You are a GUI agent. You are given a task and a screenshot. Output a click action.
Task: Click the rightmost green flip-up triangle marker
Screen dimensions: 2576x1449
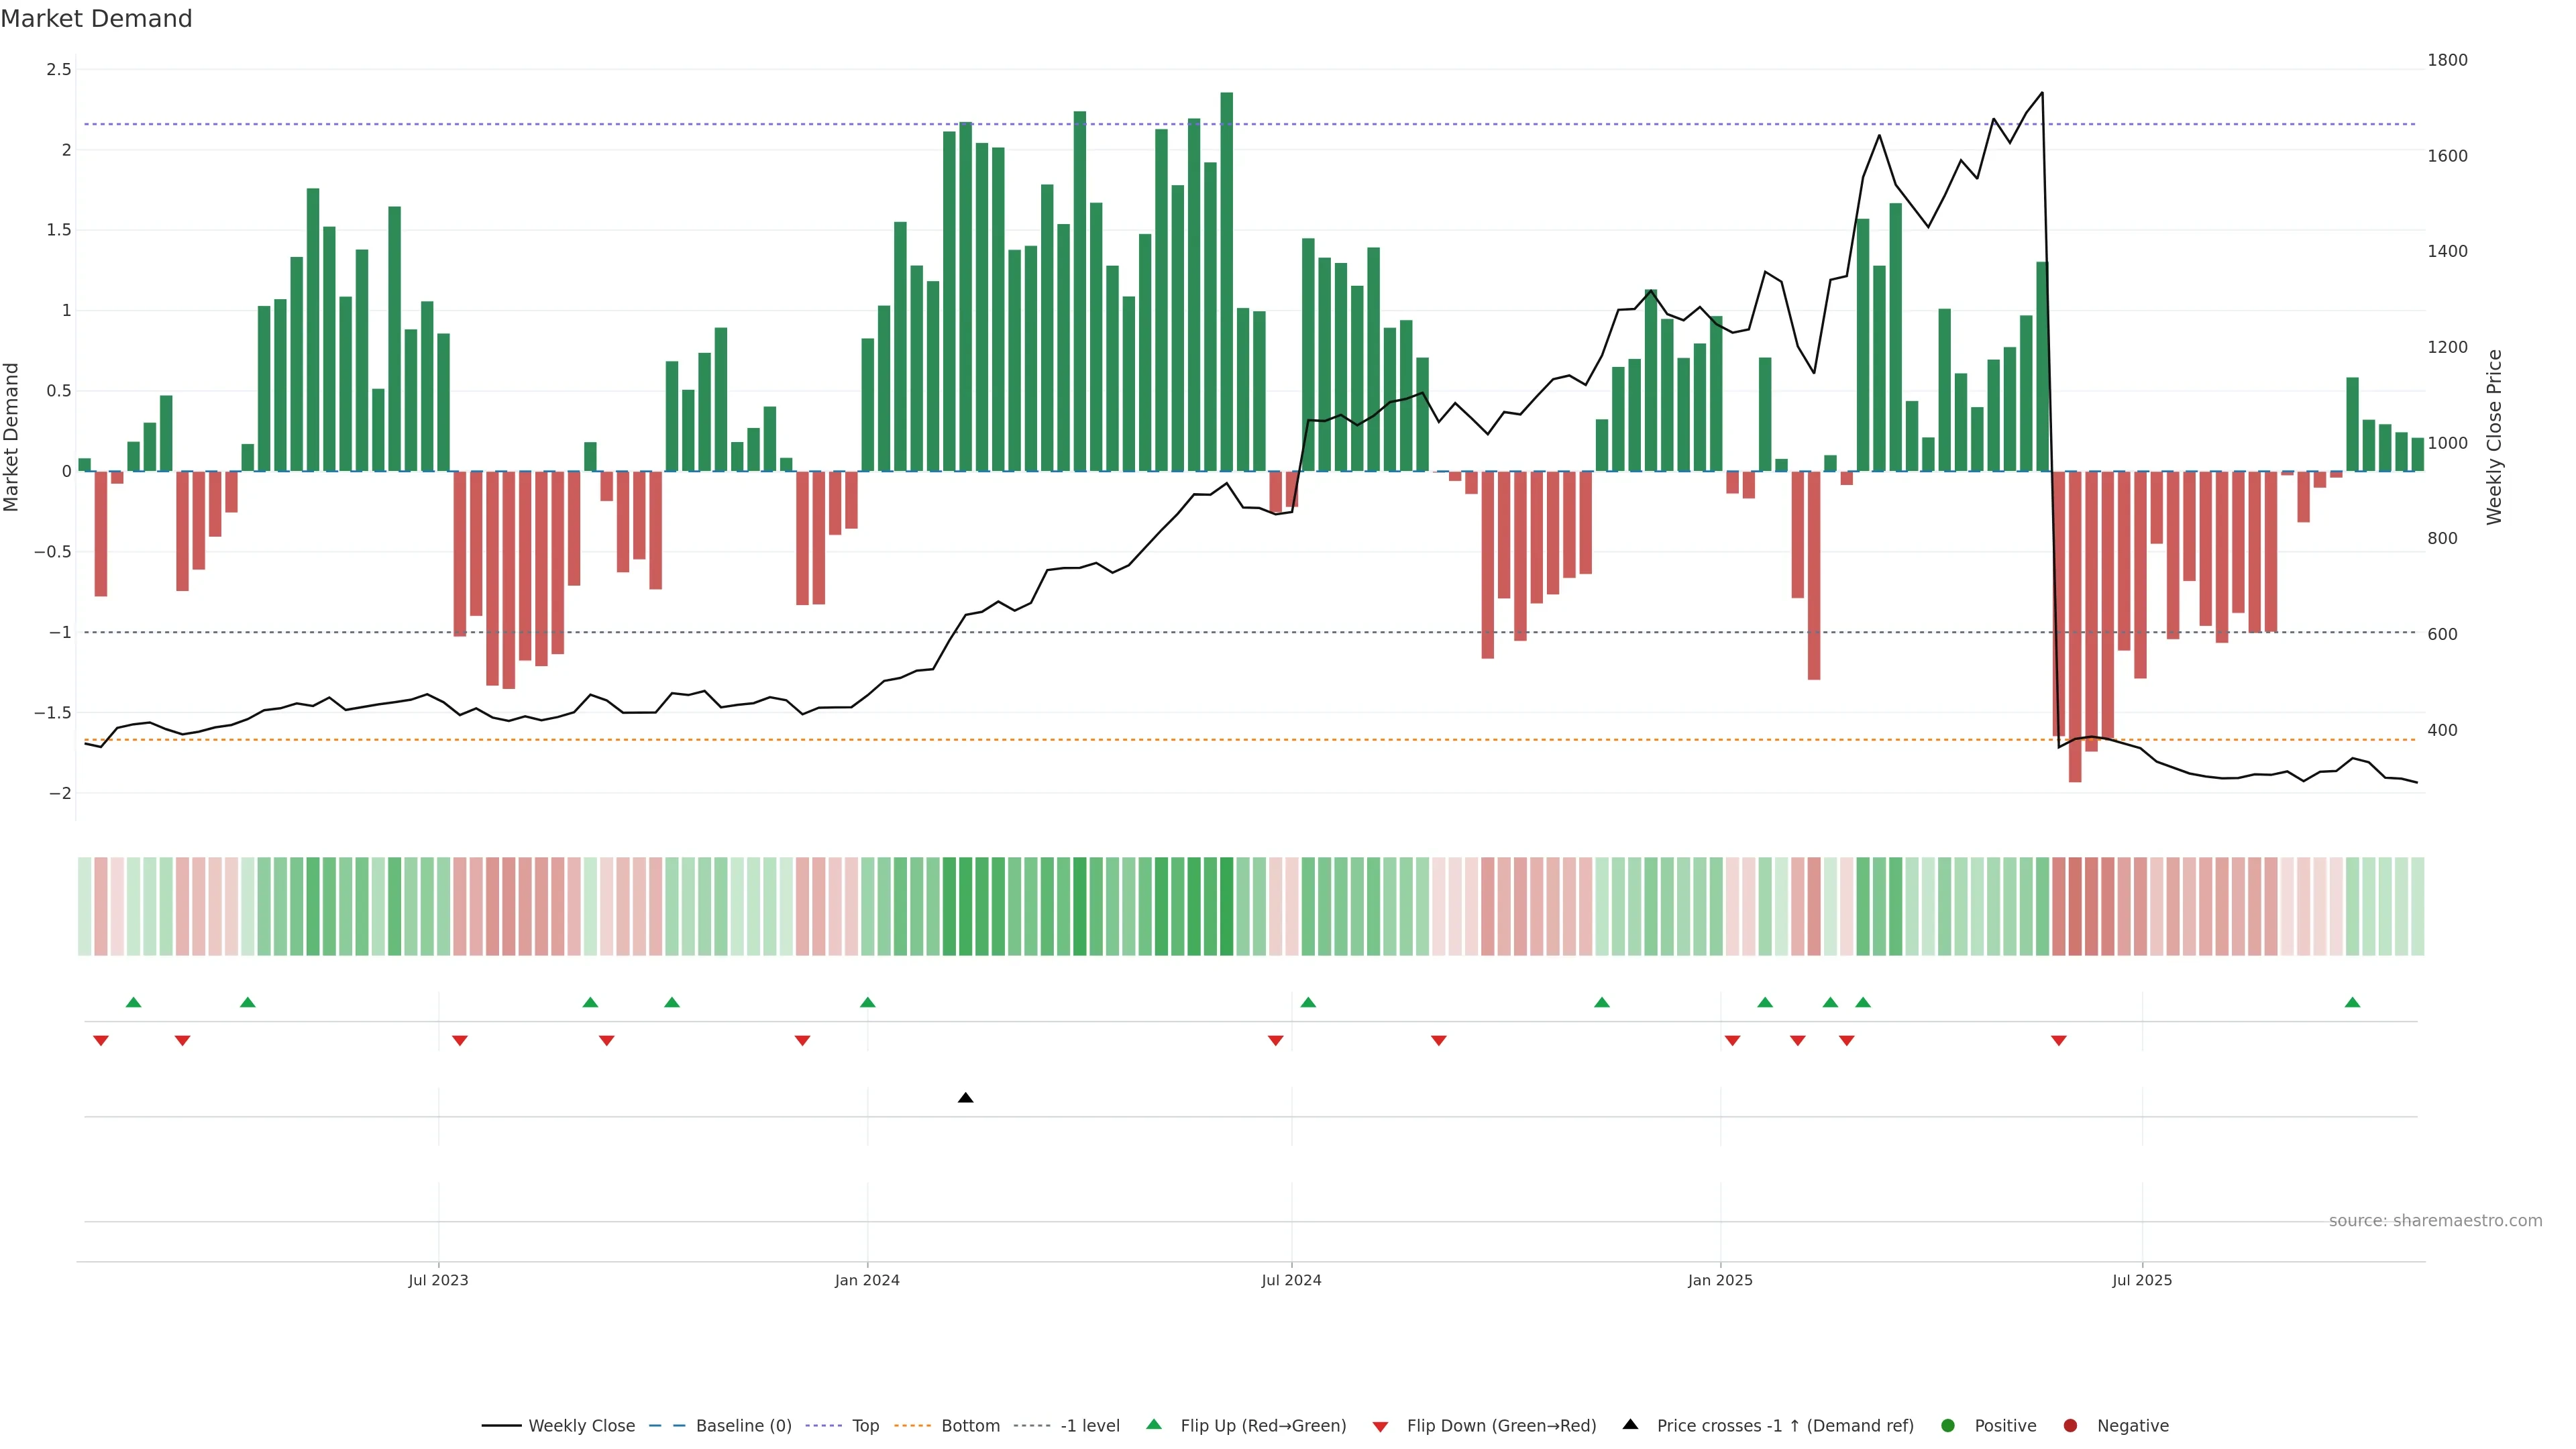coord(2352,1002)
